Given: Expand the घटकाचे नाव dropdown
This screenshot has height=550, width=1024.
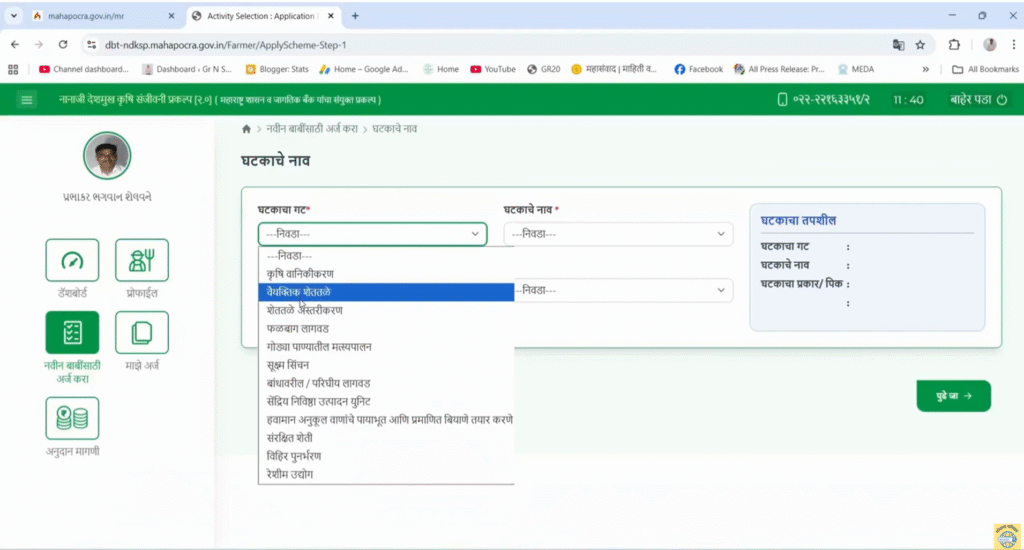Looking at the screenshot, I should coord(617,234).
